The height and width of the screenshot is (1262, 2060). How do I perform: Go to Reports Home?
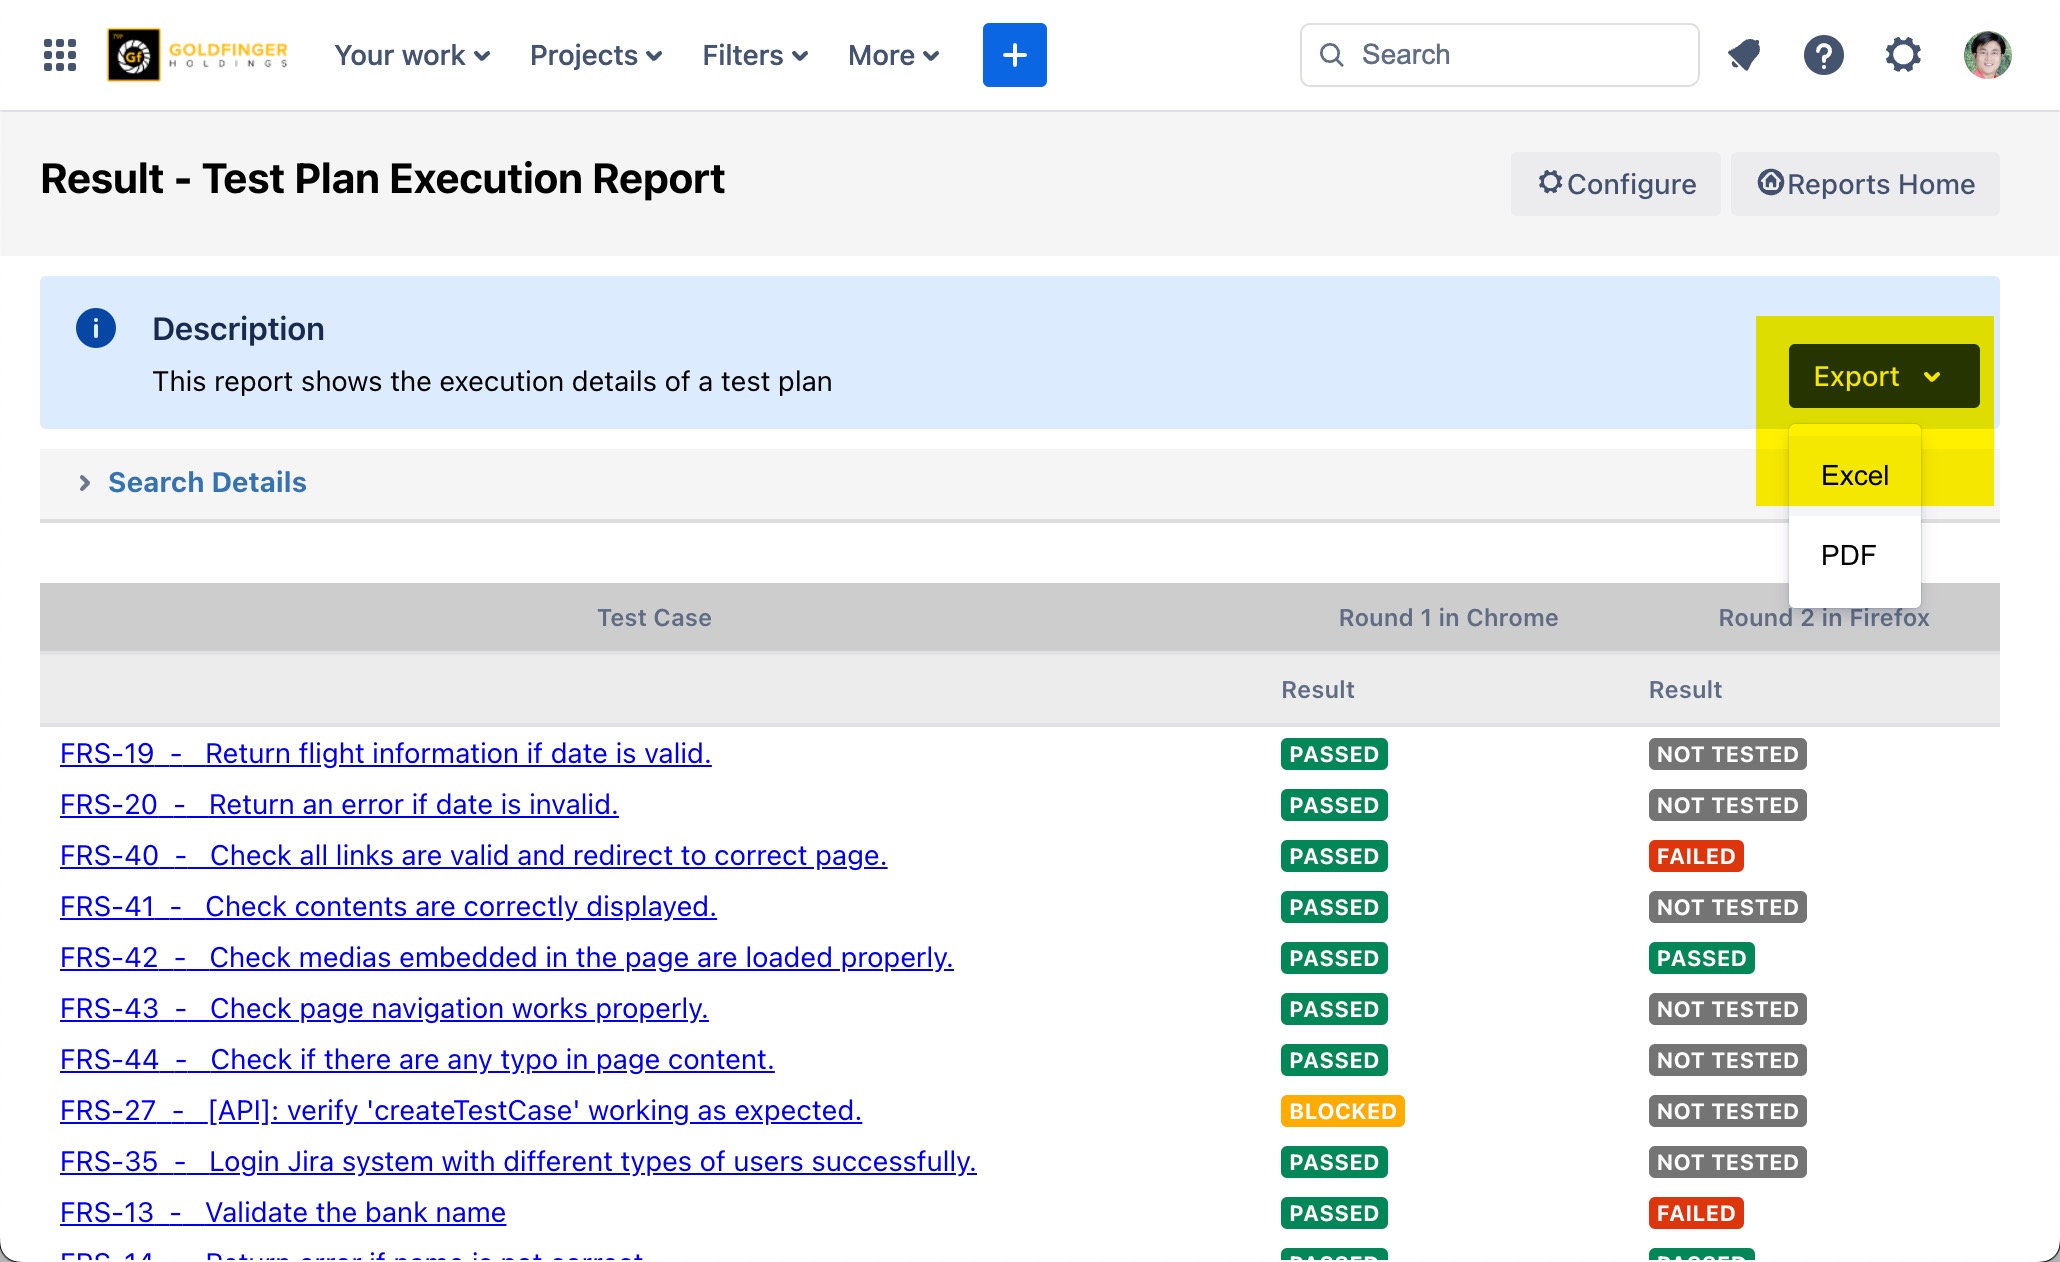(1865, 184)
